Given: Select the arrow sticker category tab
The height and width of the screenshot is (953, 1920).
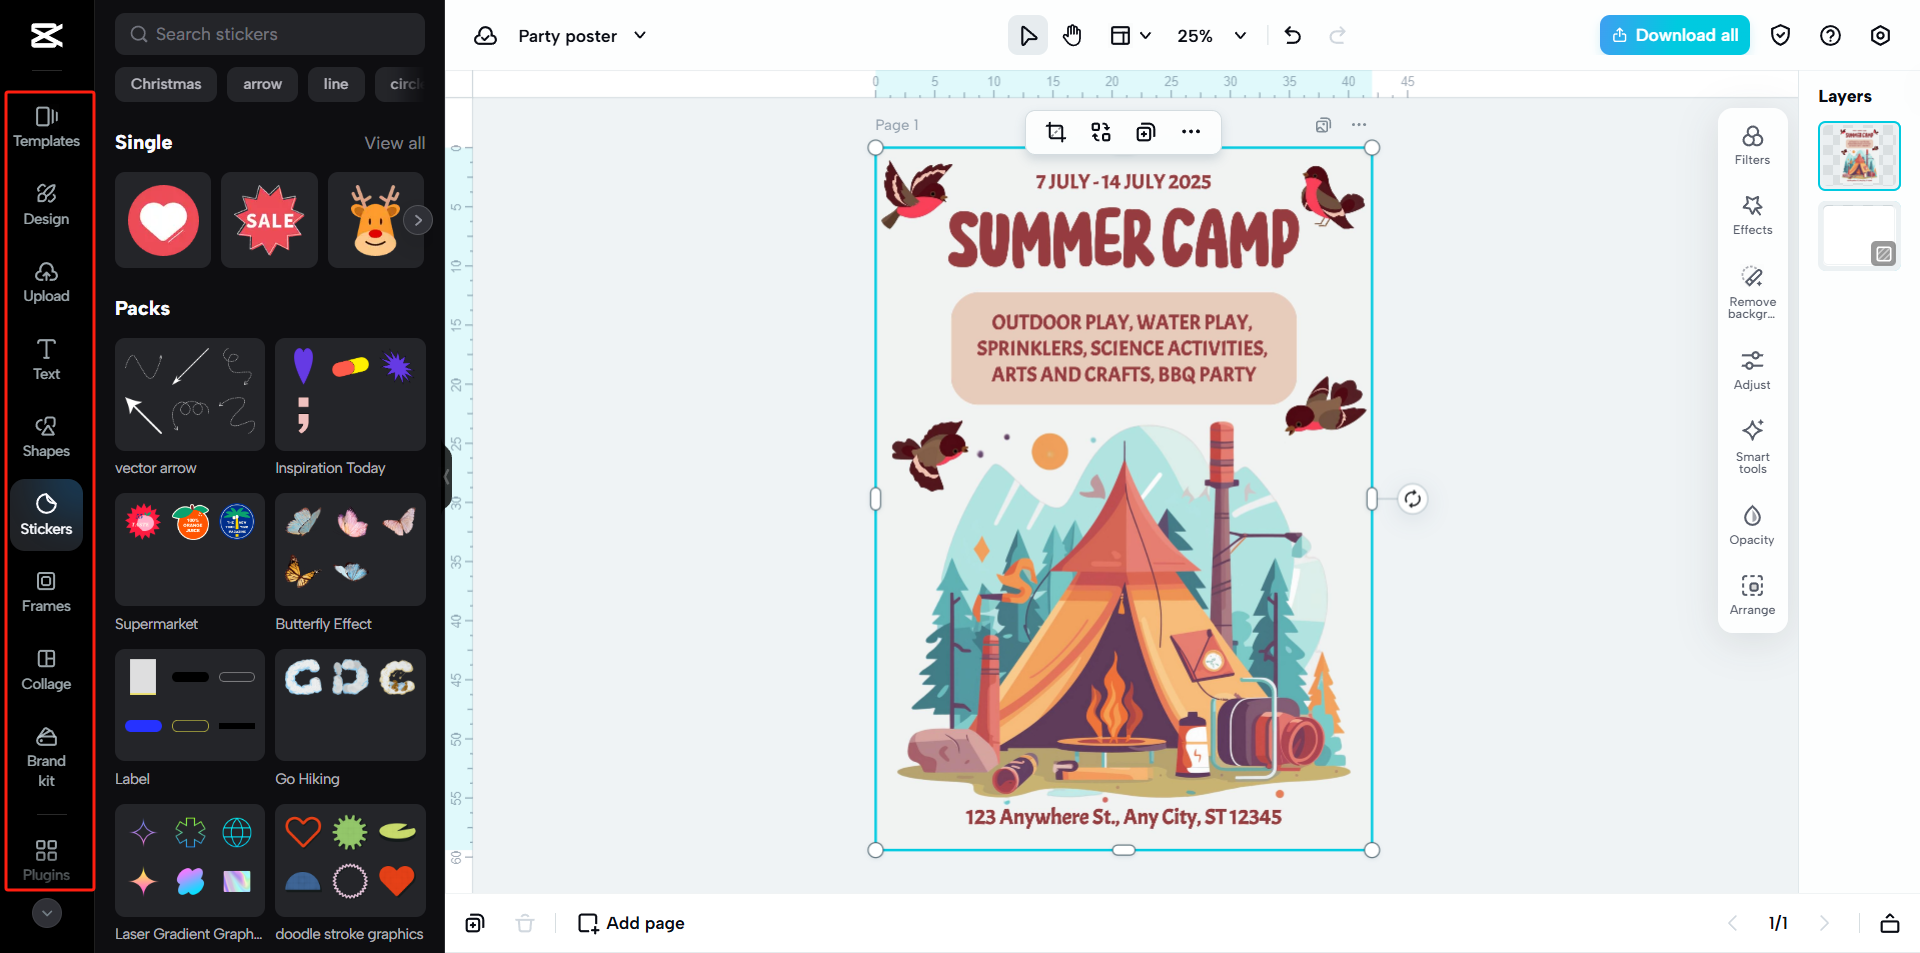Looking at the screenshot, I should click(x=262, y=84).
